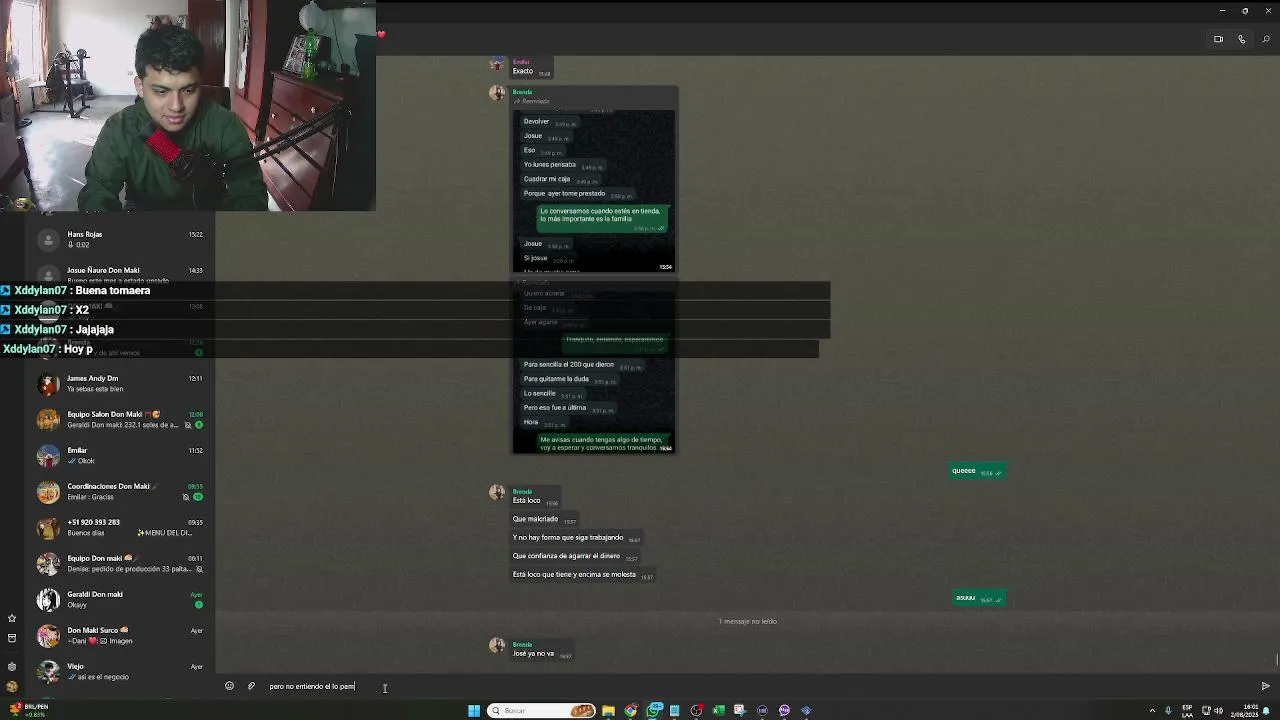Open the James Andy Dm chat
Screen dimensions: 1280x720
pyautogui.click(x=120, y=383)
